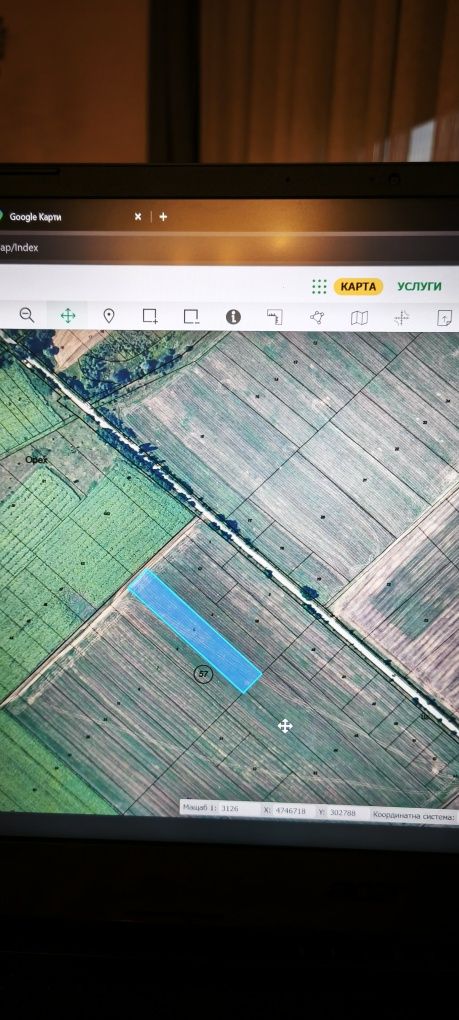Open the map layers icon
459x1020 pixels.
(359, 317)
